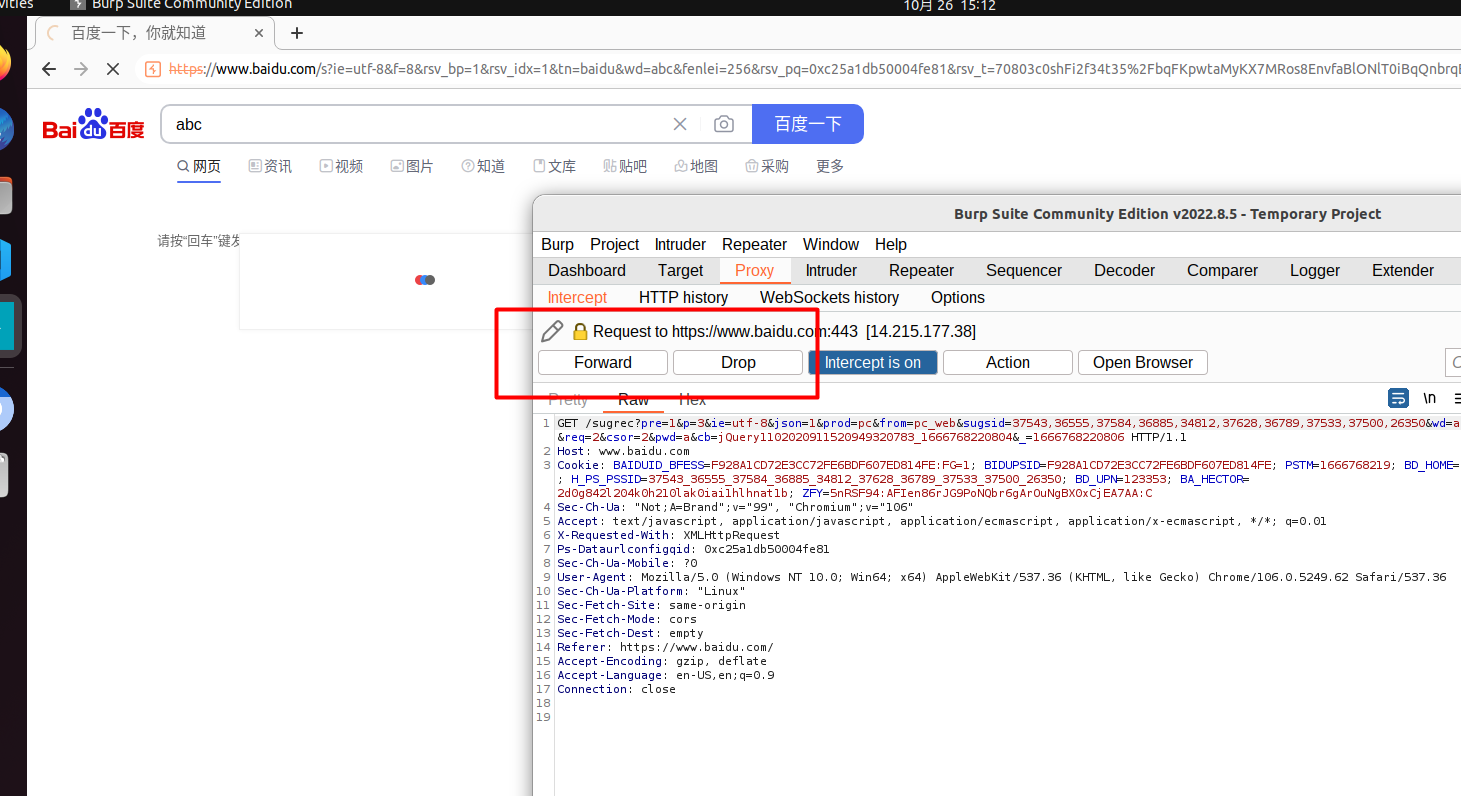This screenshot has height=796, width=1461.
Task: Drop the intercepted request
Action: 738,362
